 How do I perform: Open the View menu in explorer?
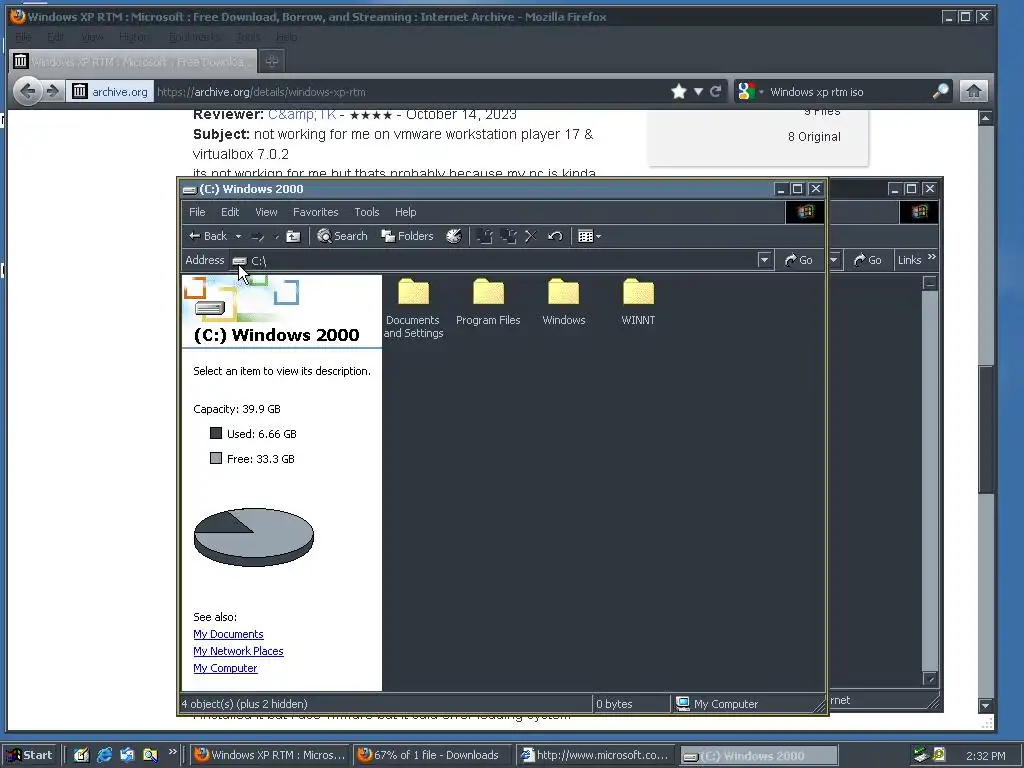click(266, 212)
